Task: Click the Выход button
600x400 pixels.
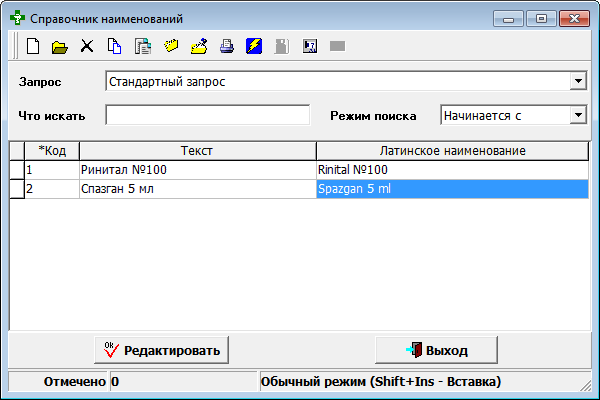Action: click(x=436, y=350)
